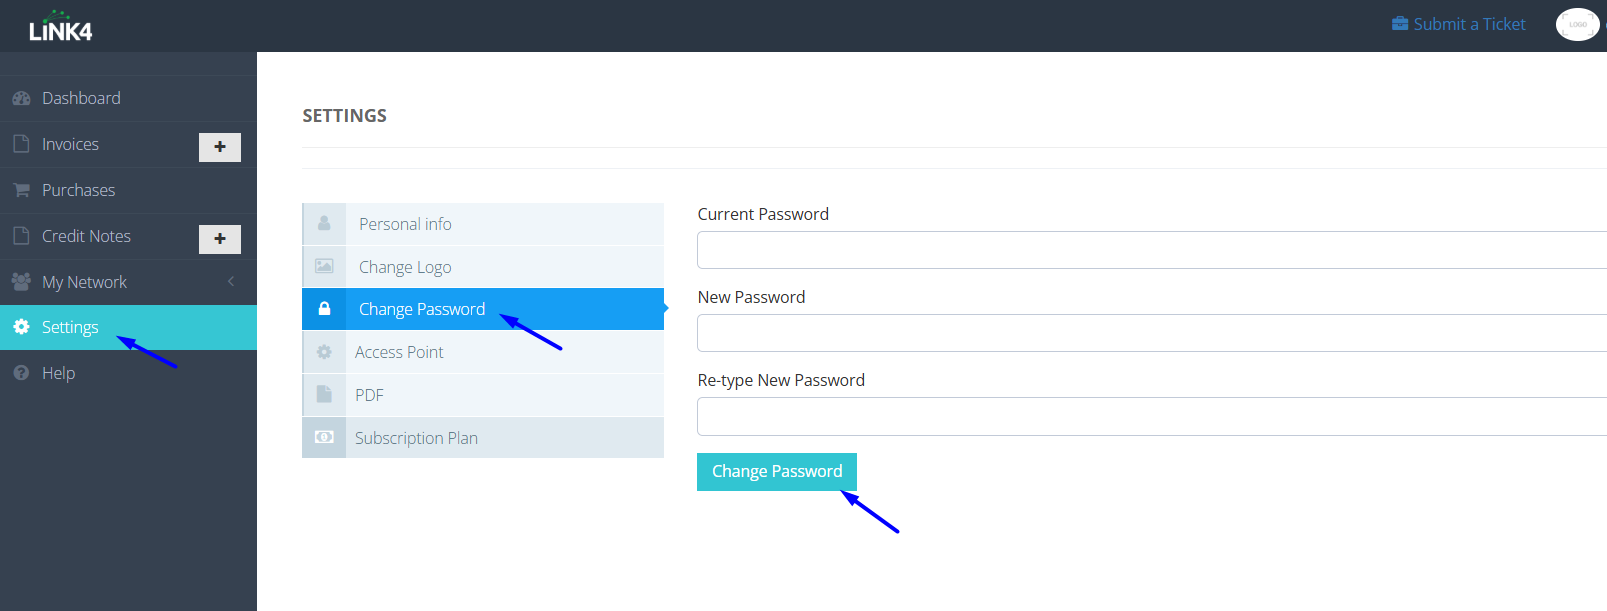The image size is (1607, 611).
Task: Click the Help question mark icon
Action: point(21,373)
